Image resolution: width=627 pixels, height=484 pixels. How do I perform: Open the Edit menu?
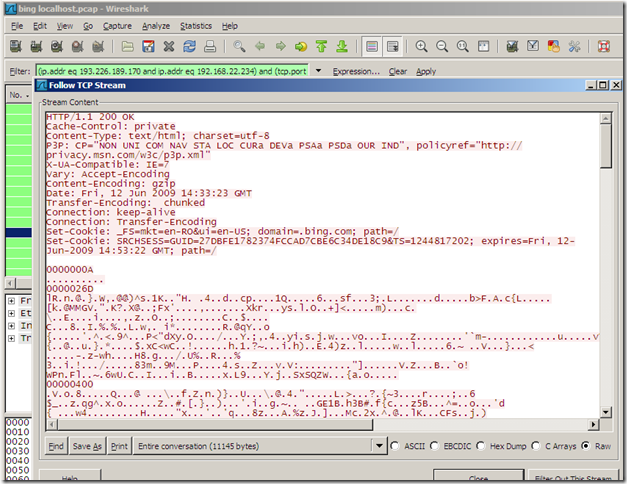tap(40, 26)
